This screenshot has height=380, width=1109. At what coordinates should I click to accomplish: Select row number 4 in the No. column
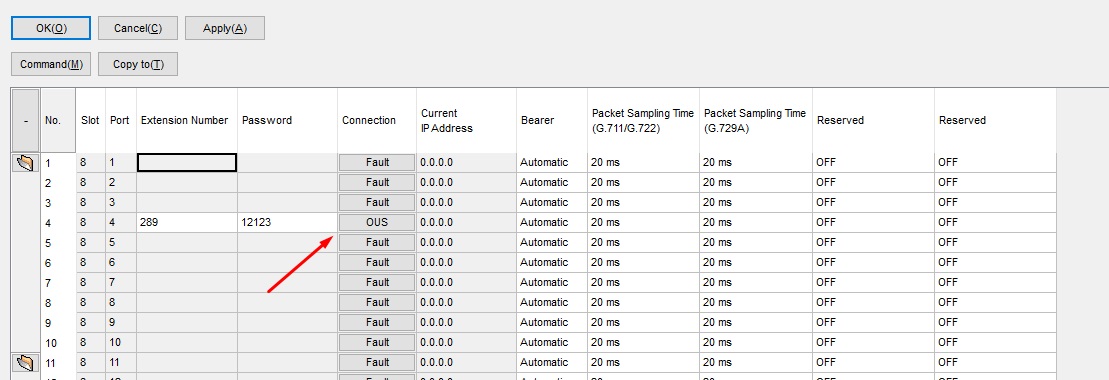tap(58, 222)
